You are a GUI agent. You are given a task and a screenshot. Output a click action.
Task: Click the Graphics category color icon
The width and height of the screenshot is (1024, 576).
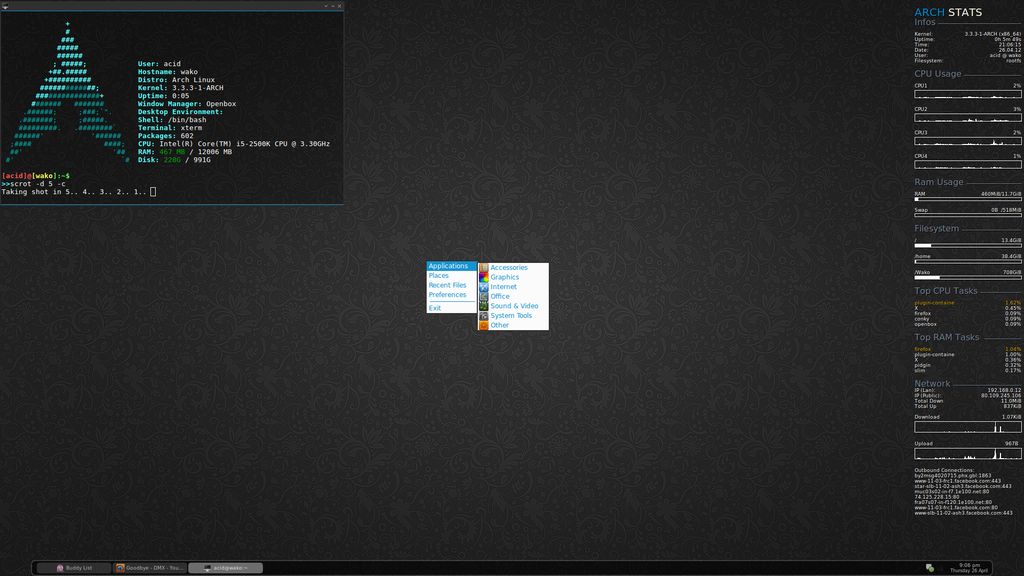[x=484, y=277]
